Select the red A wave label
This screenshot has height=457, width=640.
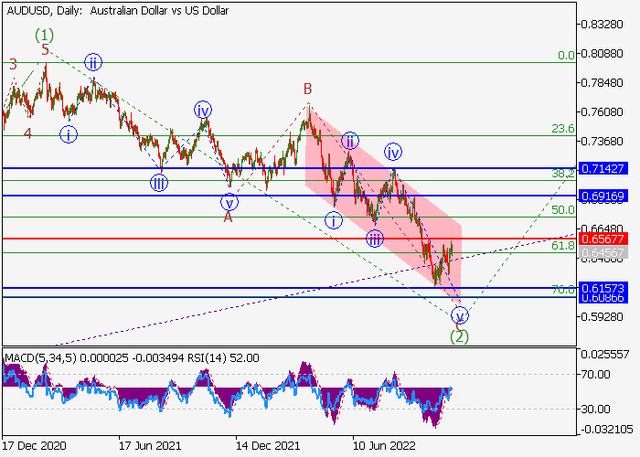229,216
